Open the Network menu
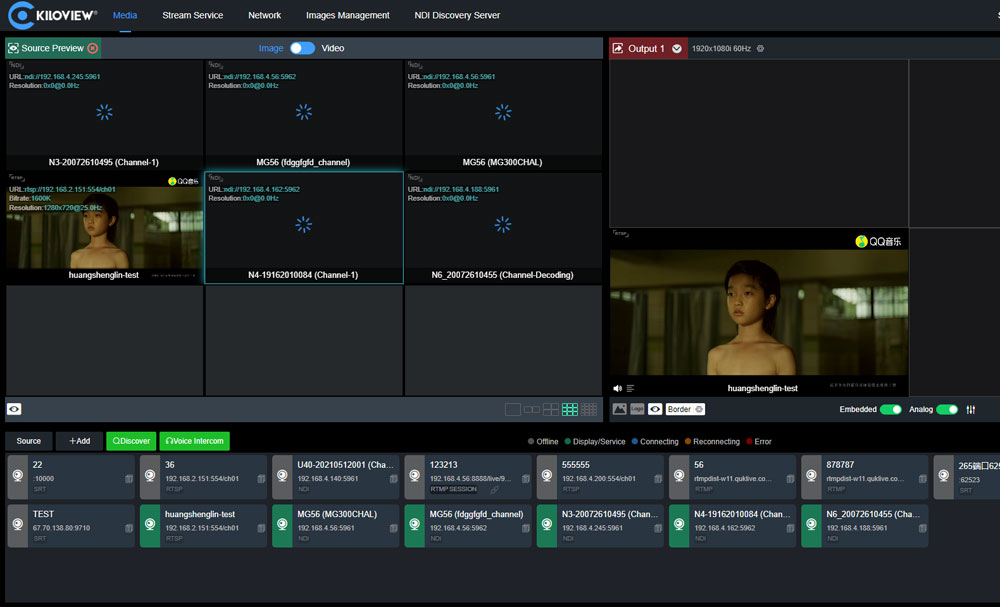The width and height of the screenshot is (1000, 607). pyautogui.click(x=265, y=15)
